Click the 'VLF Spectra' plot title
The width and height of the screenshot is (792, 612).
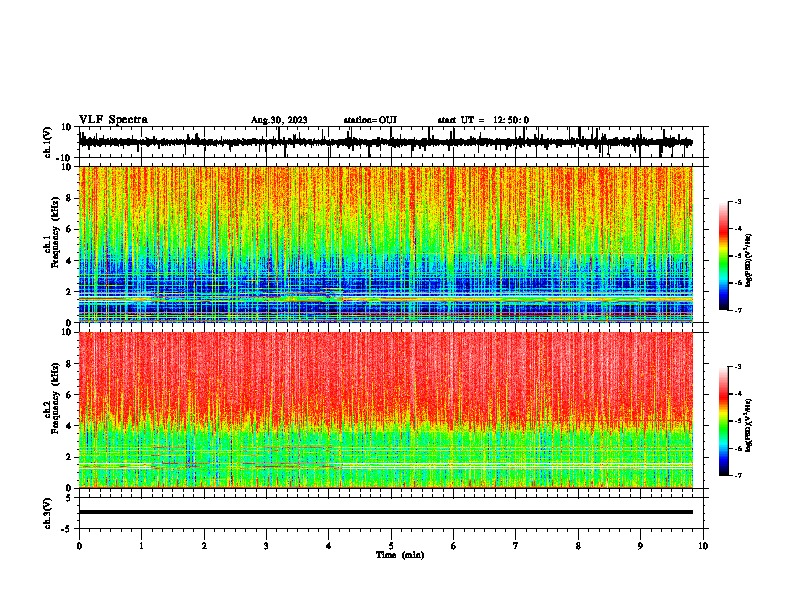click(x=113, y=120)
